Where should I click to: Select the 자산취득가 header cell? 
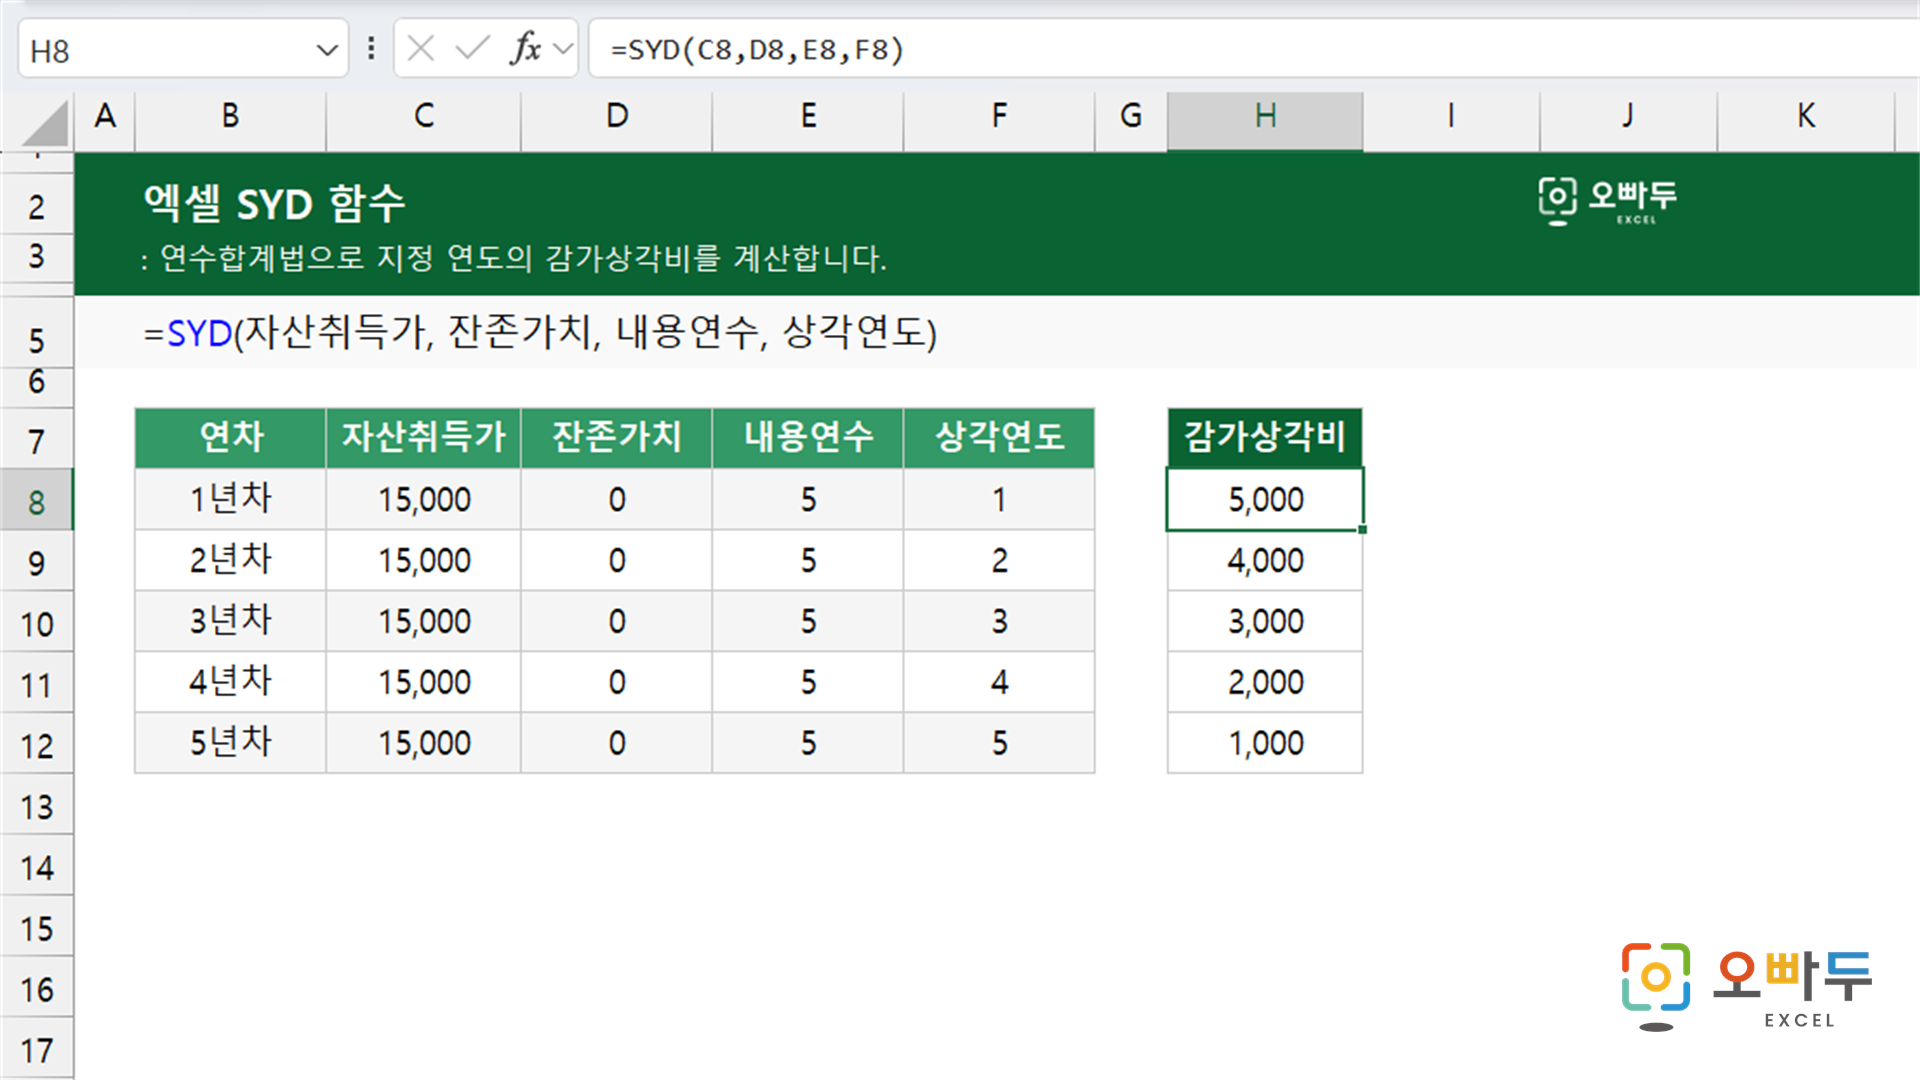click(423, 438)
